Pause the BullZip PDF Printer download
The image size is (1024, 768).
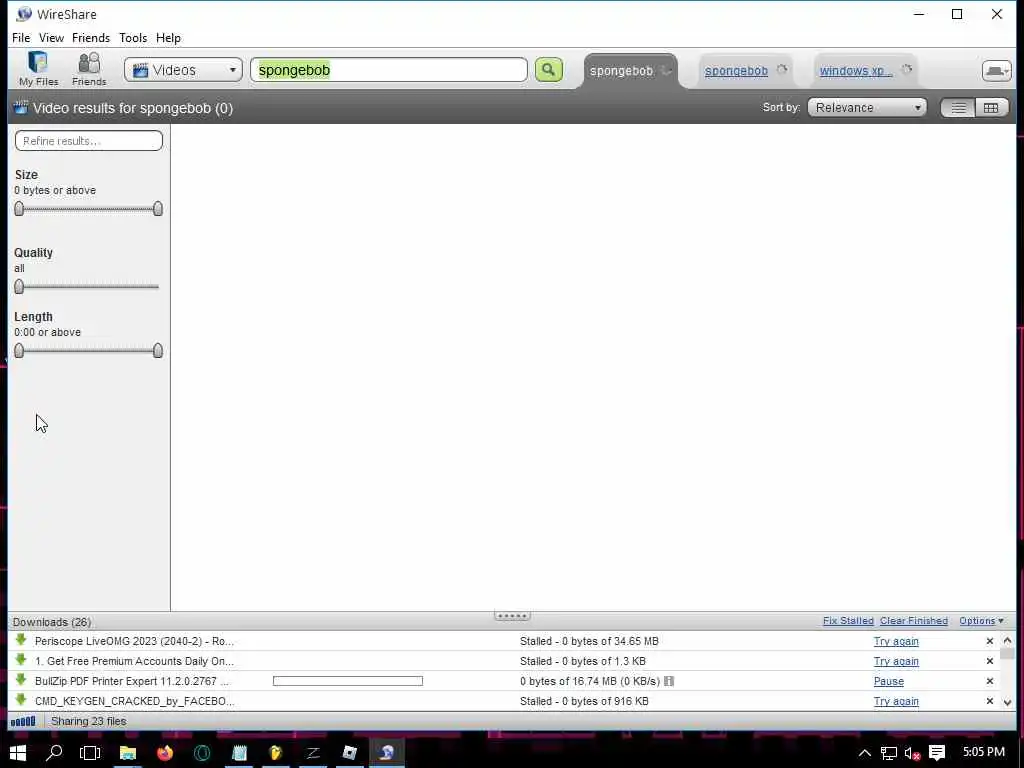tap(889, 681)
